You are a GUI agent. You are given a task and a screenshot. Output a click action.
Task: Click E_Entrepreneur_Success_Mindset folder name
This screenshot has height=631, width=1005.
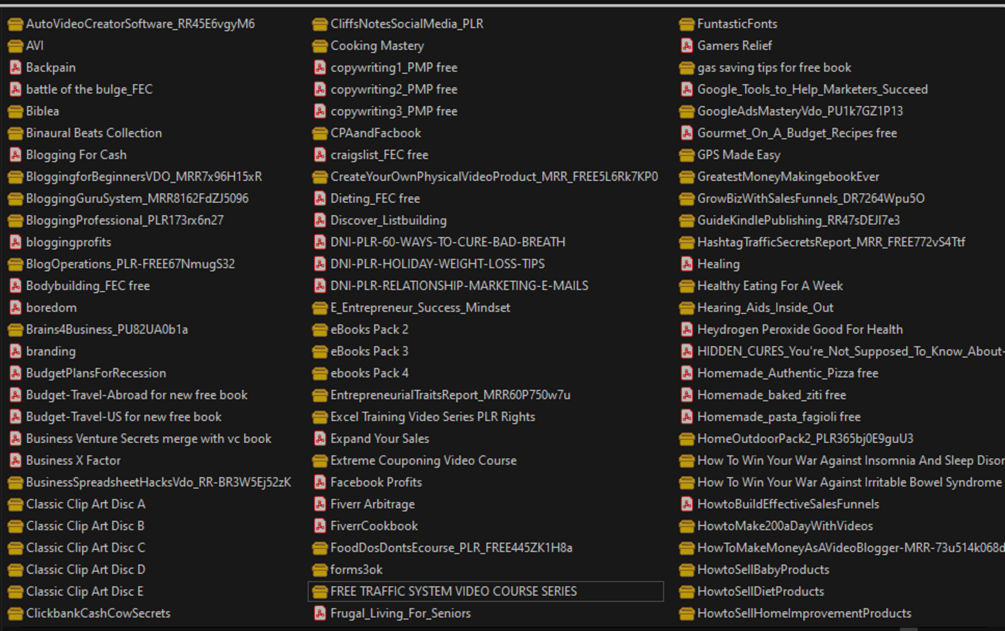420,308
